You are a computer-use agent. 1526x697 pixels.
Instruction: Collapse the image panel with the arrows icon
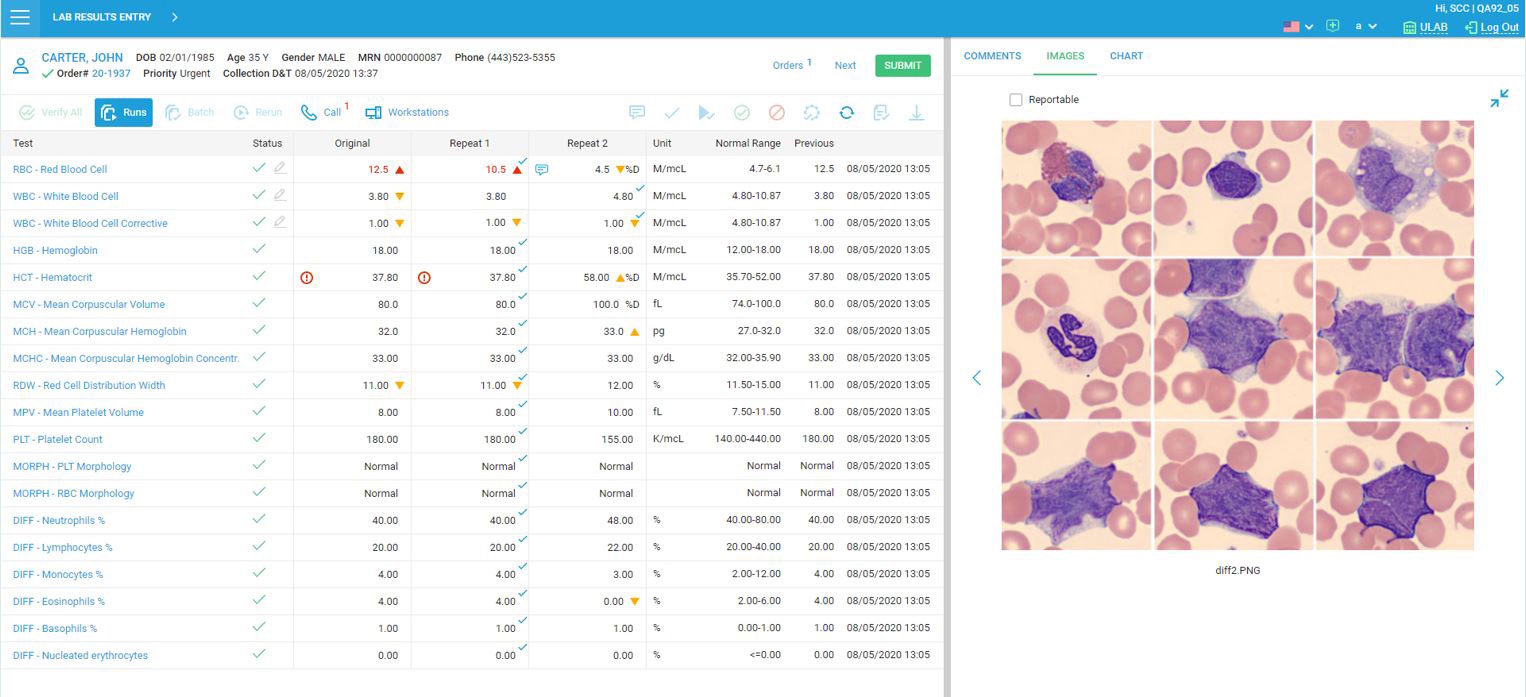[1499, 98]
